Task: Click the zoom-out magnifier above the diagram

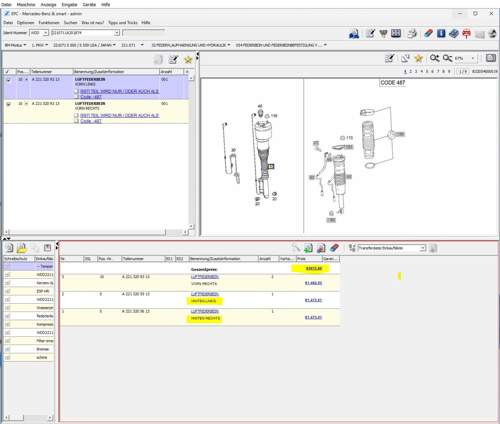Action: tap(447, 58)
